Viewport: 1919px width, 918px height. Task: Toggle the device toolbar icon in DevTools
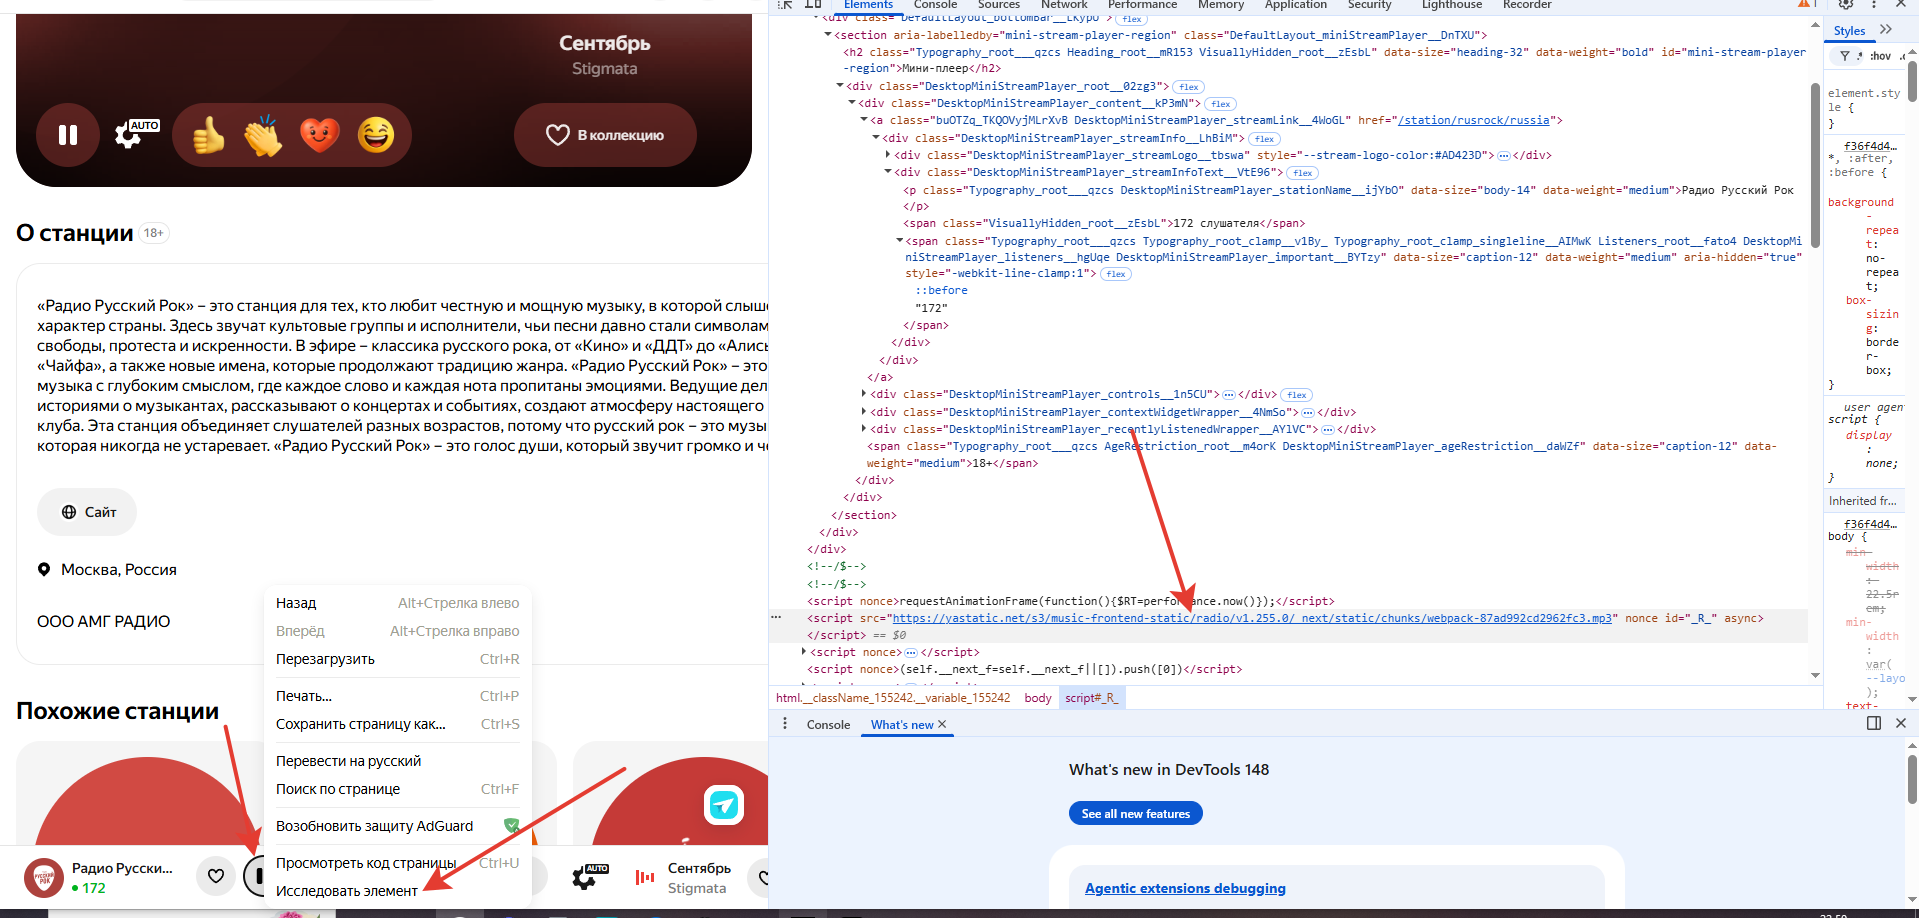[813, 5]
